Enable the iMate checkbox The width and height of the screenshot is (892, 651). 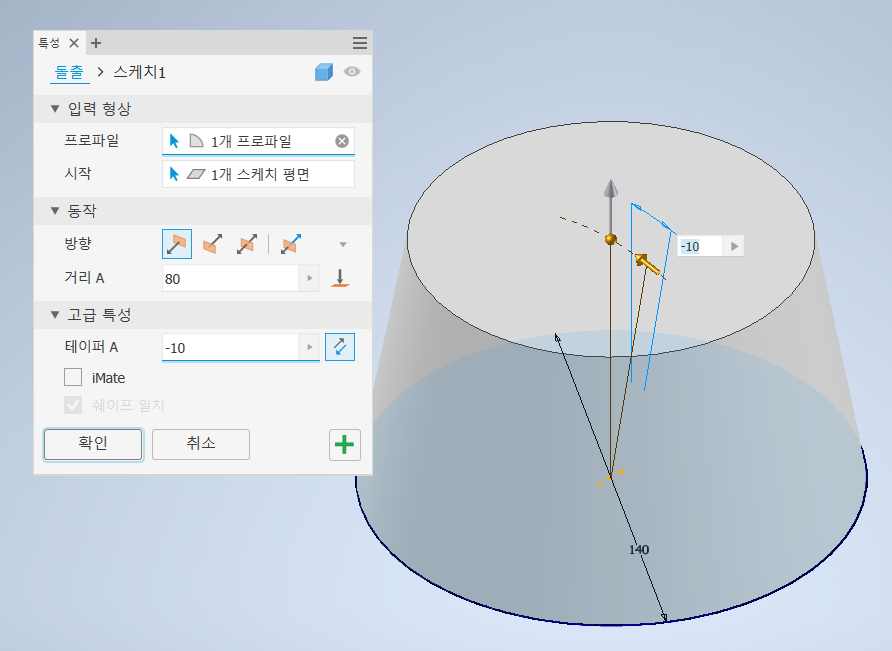tap(73, 377)
